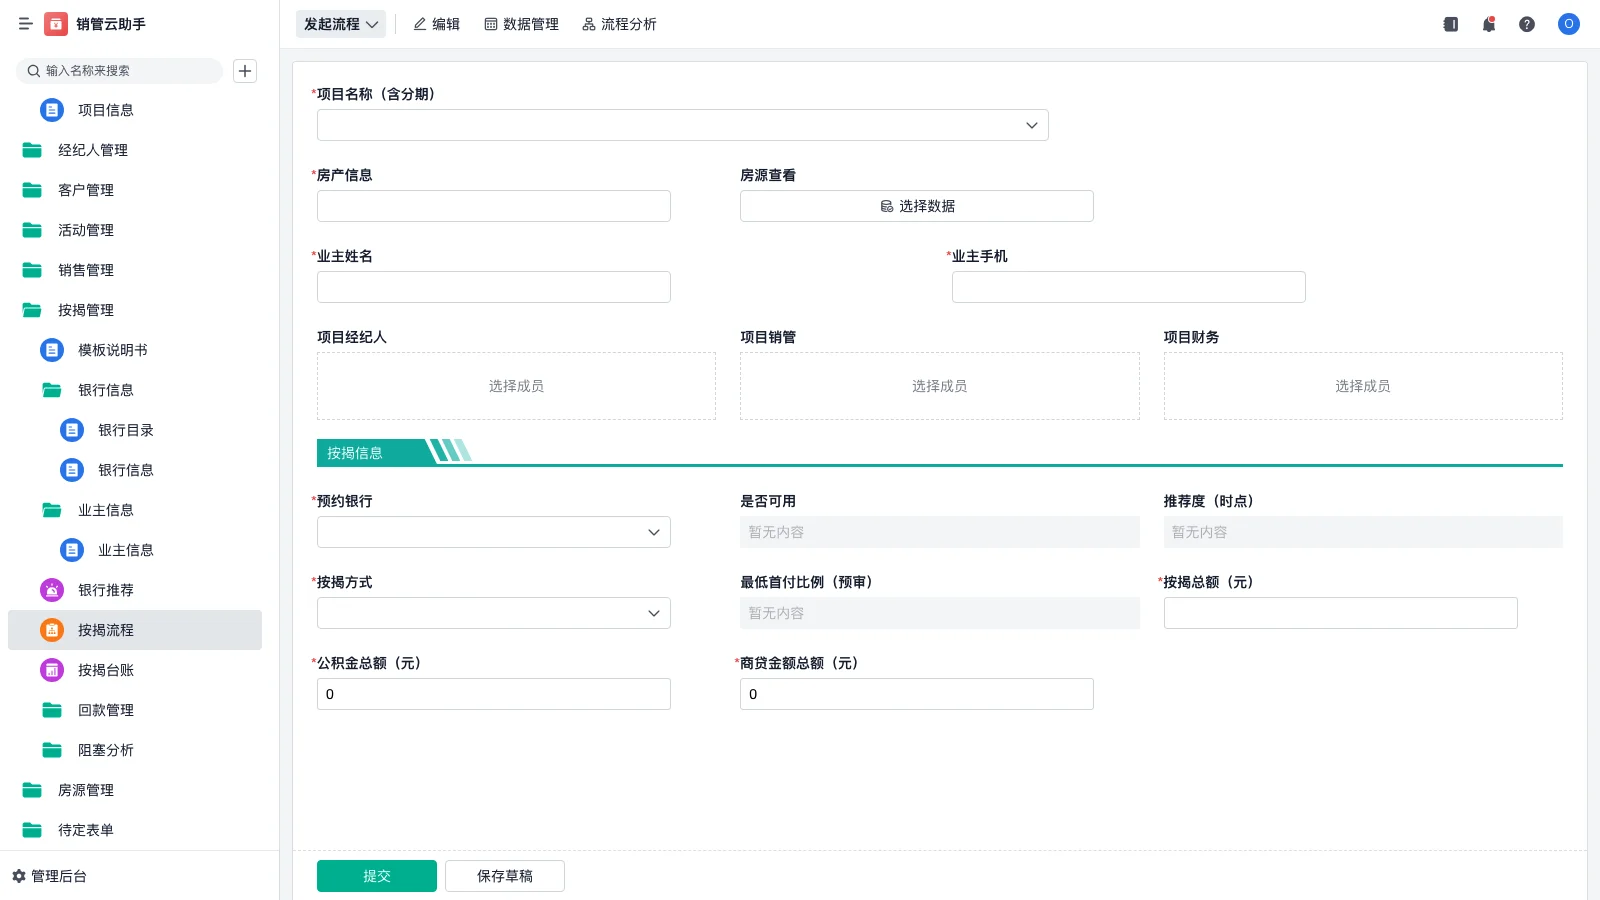
Task: Open the 按揭方式 dropdown
Action: tap(653, 613)
